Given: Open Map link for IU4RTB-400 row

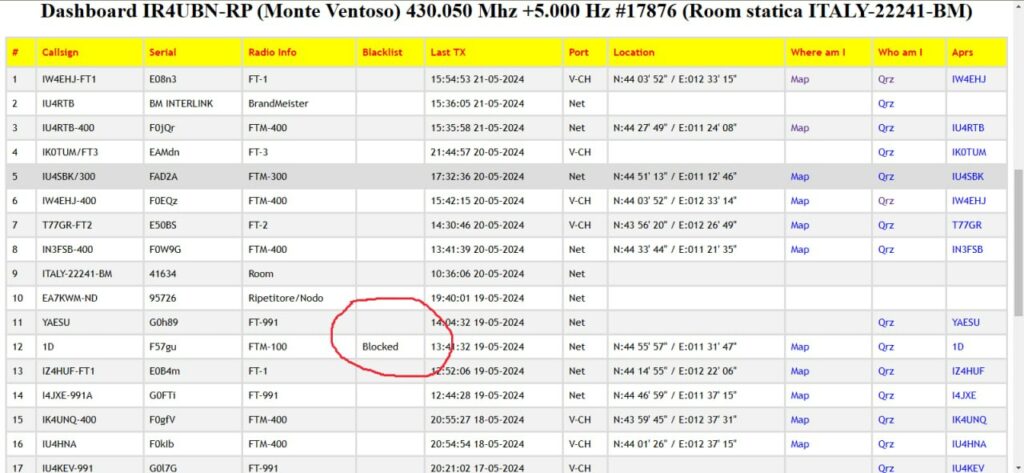Looking at the screenshot, I should 799,128.
